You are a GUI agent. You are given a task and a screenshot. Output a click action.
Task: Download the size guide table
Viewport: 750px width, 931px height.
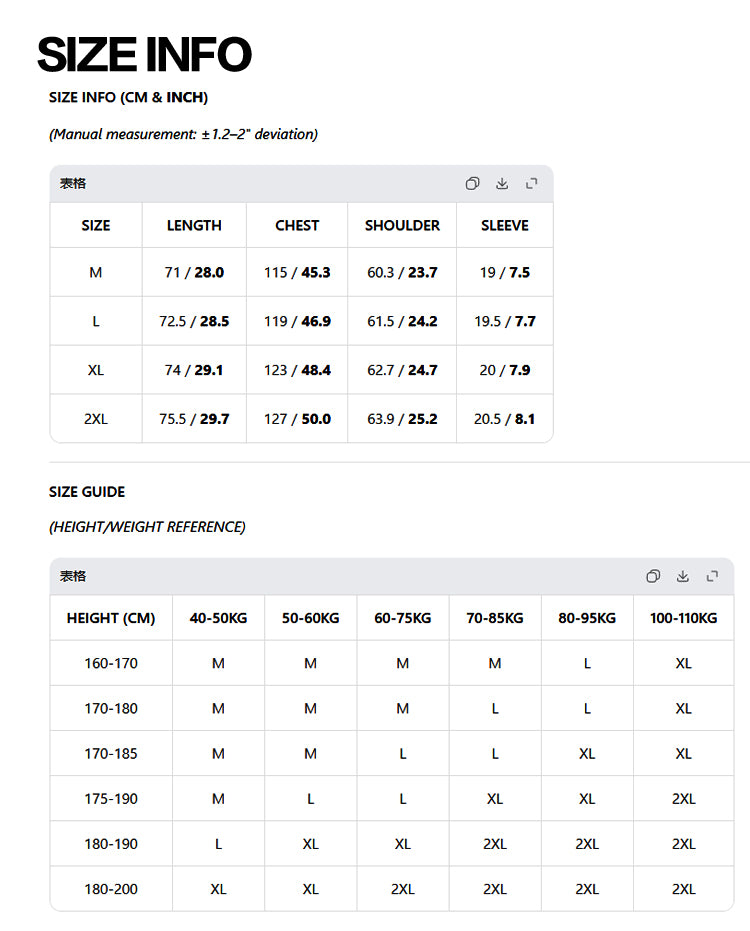click(x=683, y=576)
